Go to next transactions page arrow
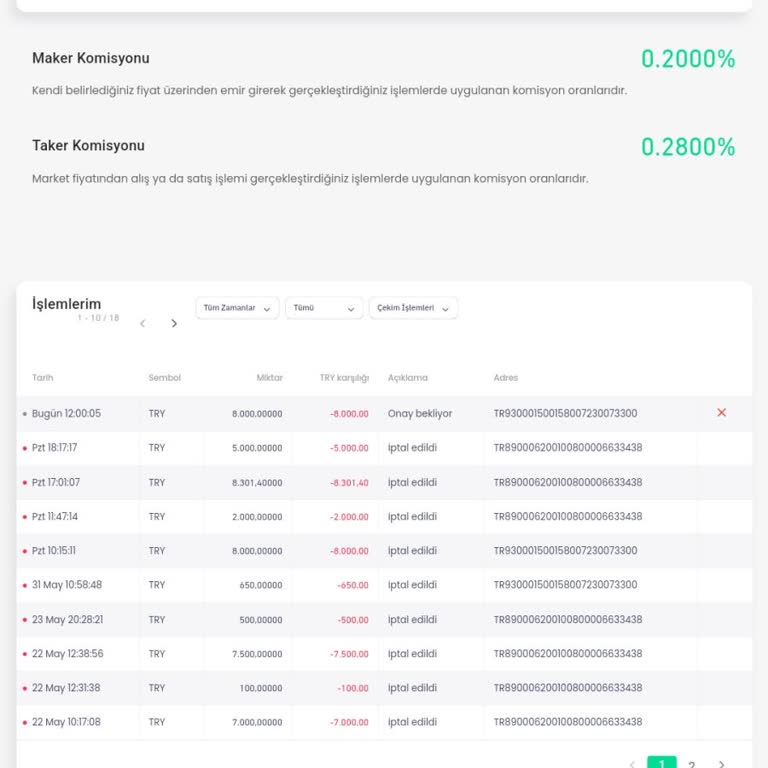The width and height of the screenshot is (768, 768). (x=174, y=323)
